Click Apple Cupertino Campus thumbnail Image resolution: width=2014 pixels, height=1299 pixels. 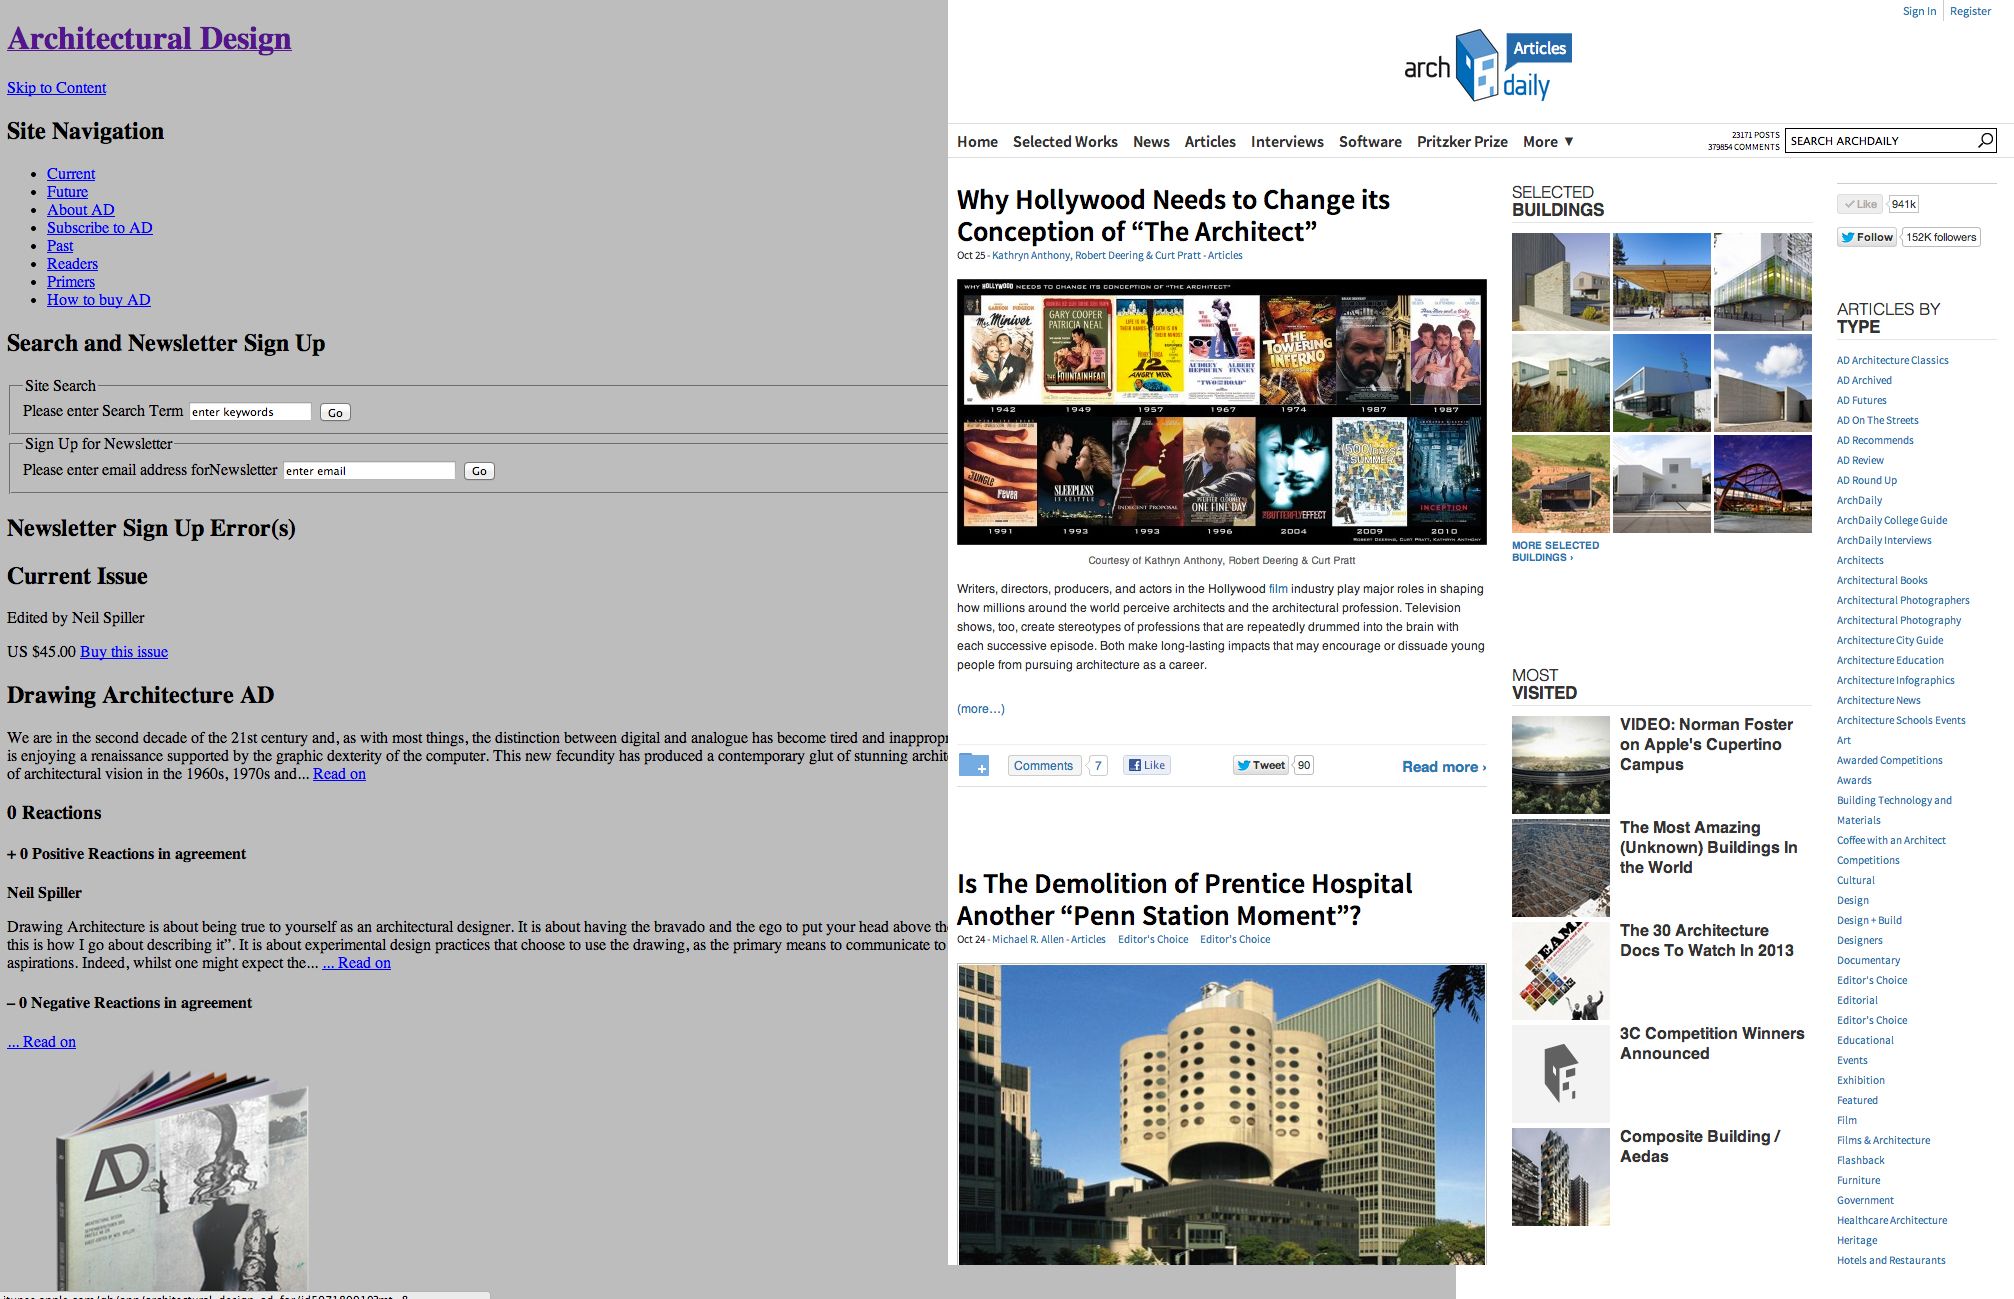(x=1560, y=765)
